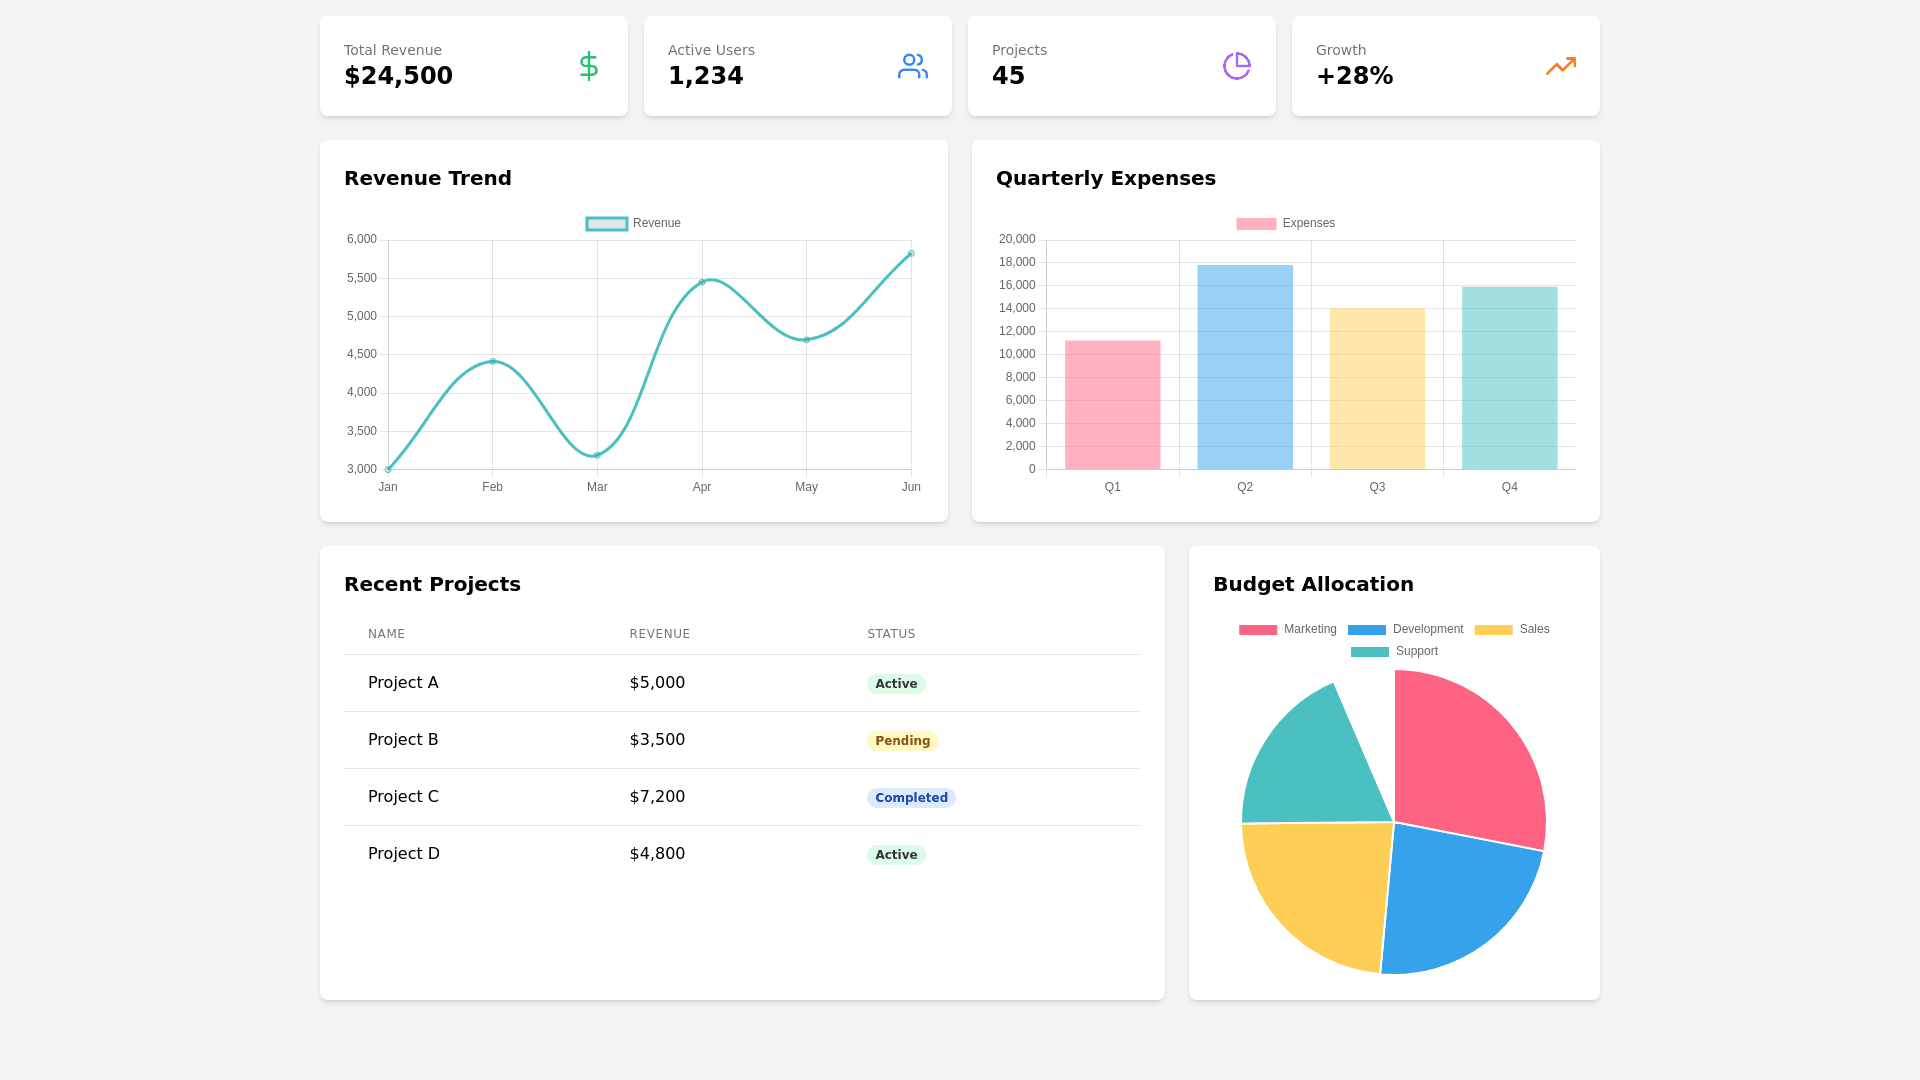Click the June data point on Revenue Trend
Viewport: 1920px width, 1080px height.
910,253
